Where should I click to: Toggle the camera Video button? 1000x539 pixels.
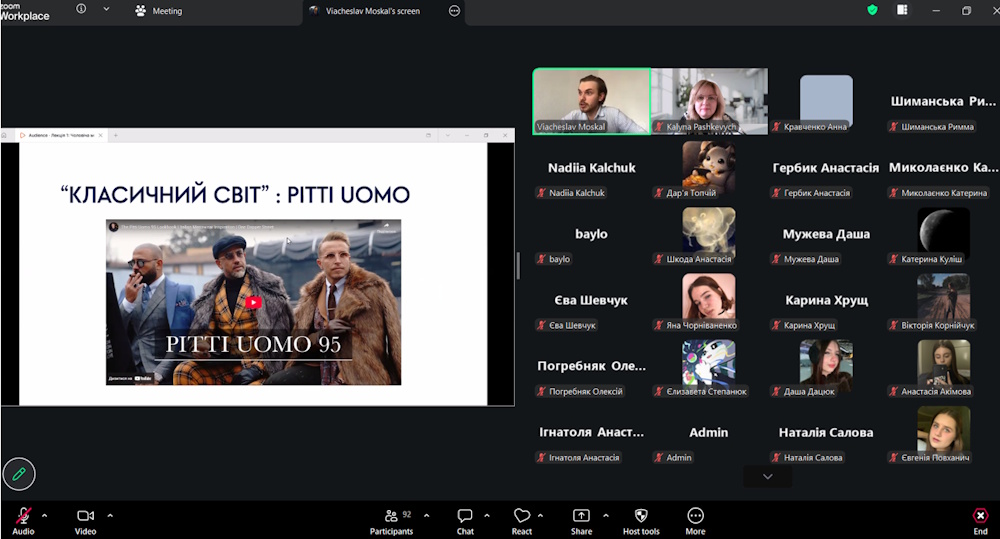point(85,516)
